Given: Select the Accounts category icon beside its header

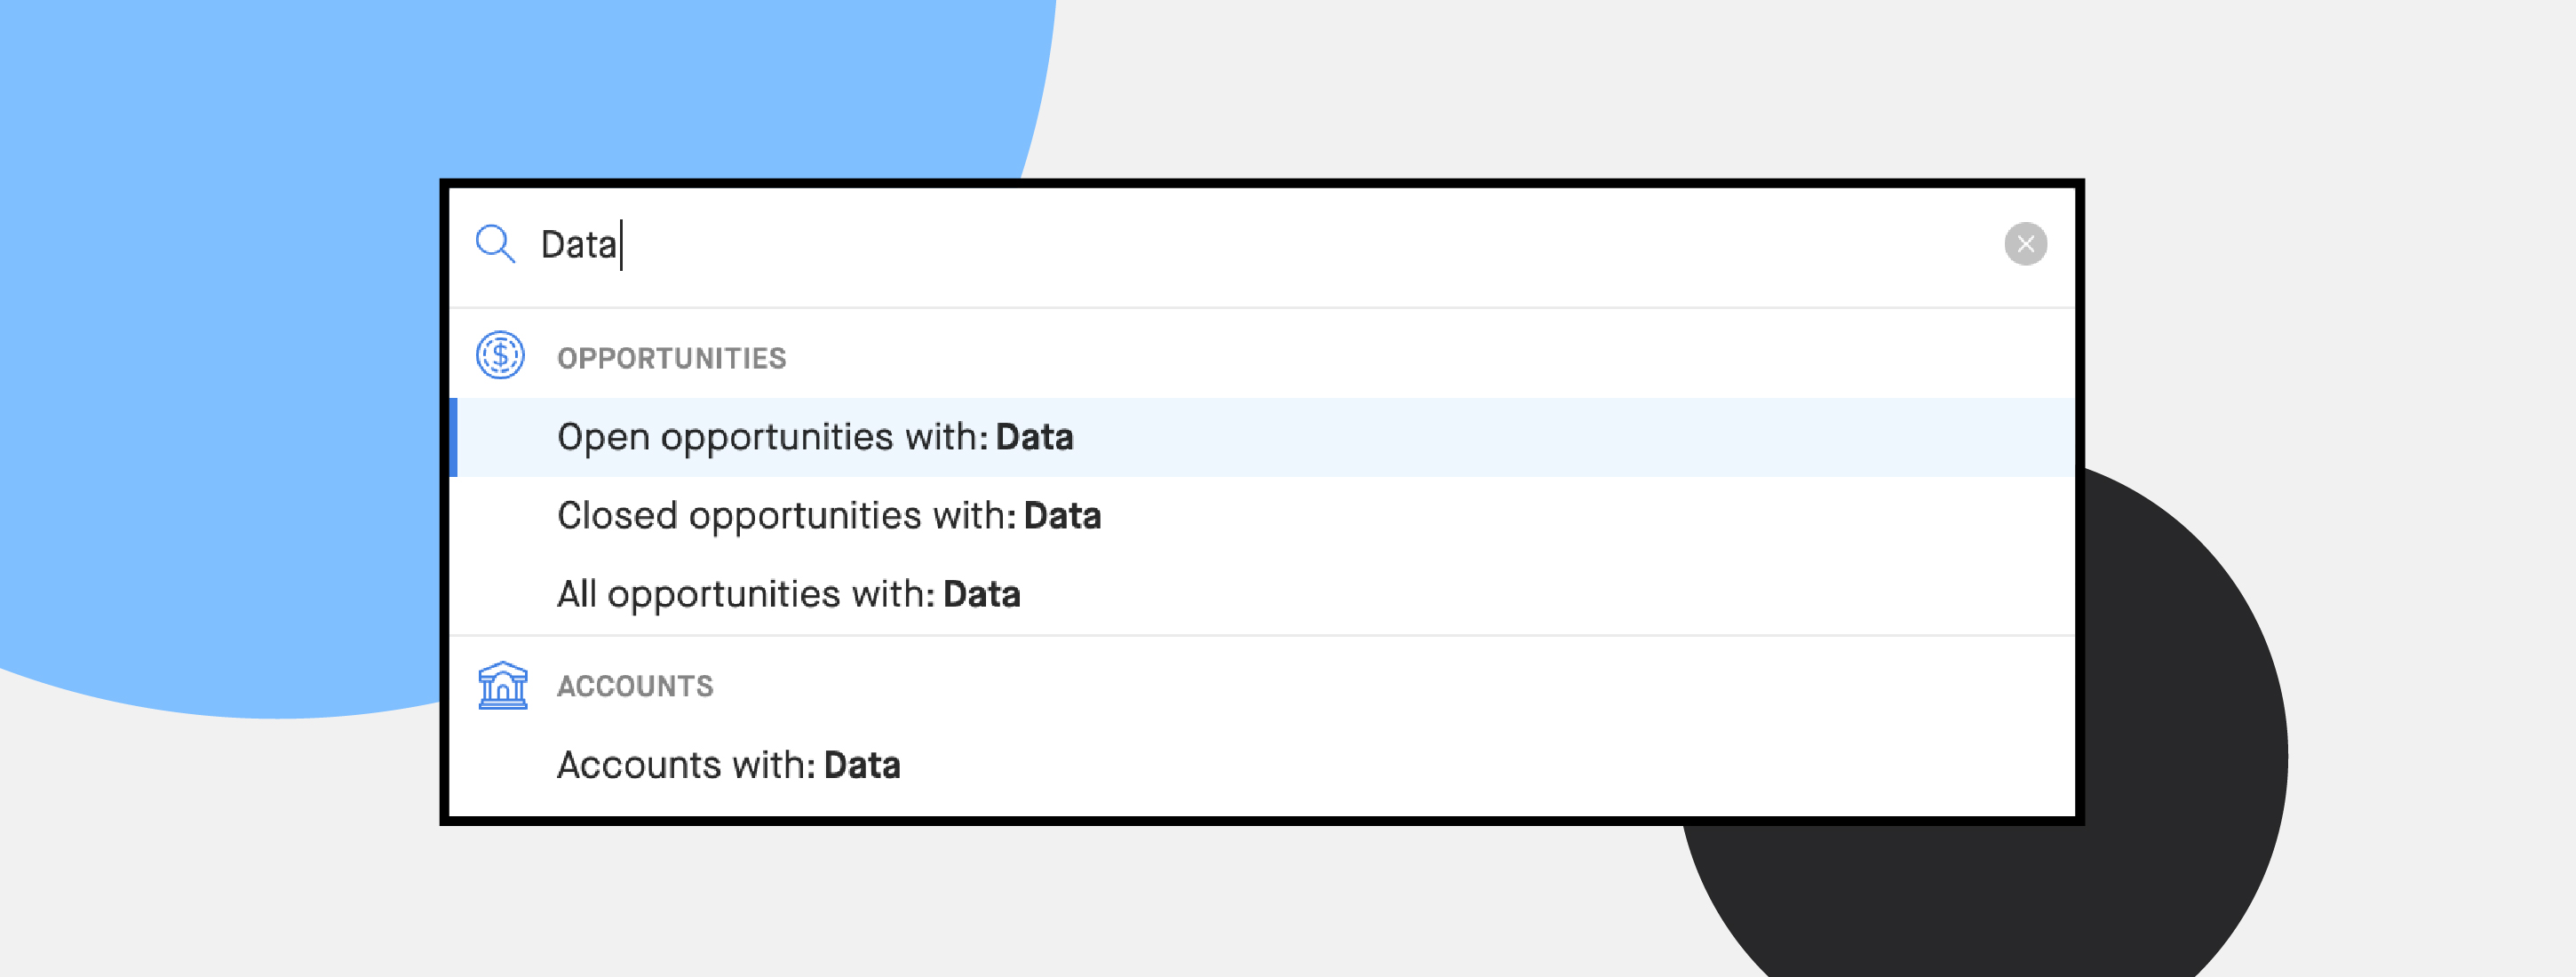Looking at the screenshot, I should pos(503,686).
